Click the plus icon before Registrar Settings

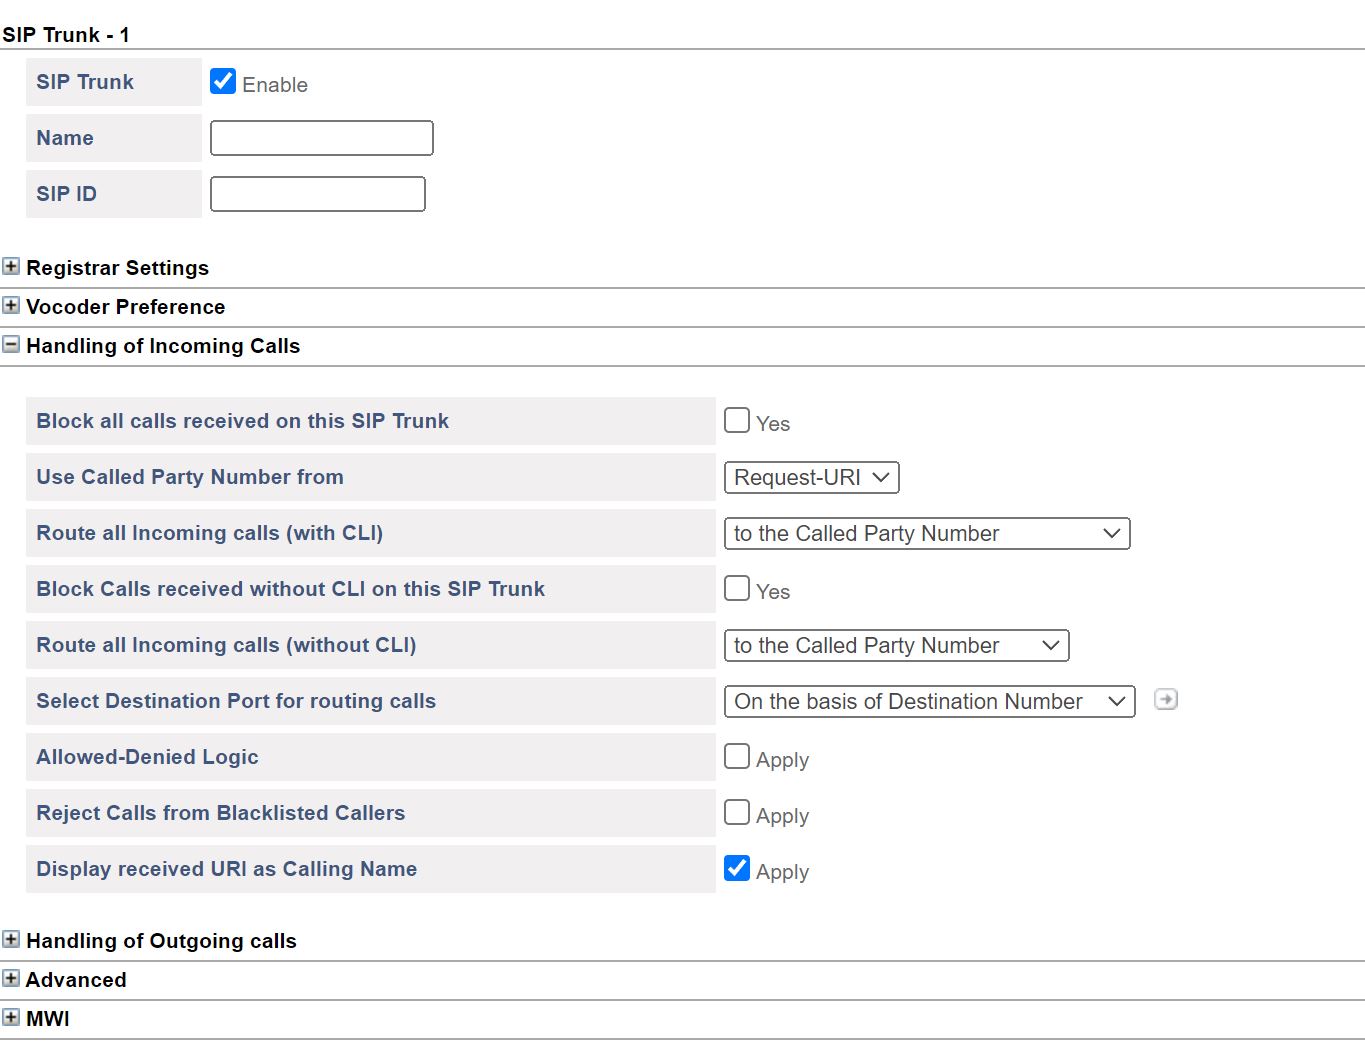point(11,266)
